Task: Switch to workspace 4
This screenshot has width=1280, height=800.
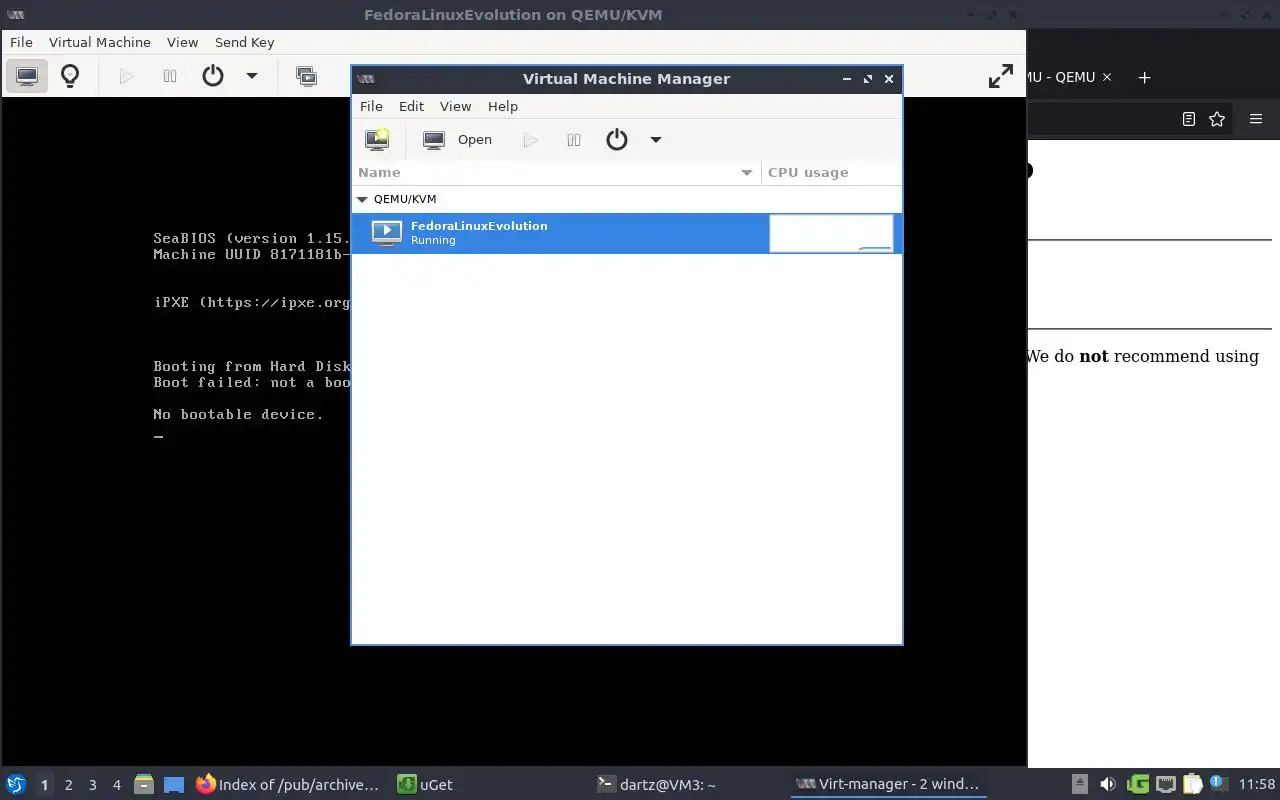Action: pos(116,785)
